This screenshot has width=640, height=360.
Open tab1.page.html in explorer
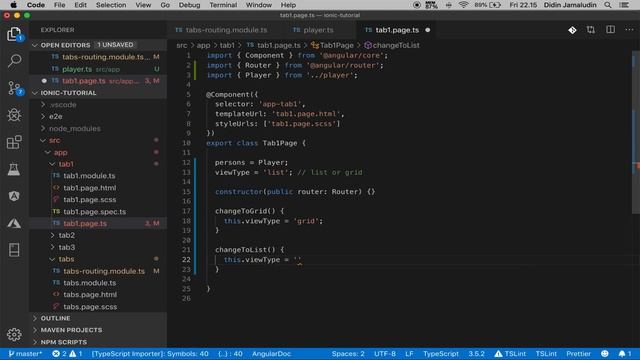89,188
